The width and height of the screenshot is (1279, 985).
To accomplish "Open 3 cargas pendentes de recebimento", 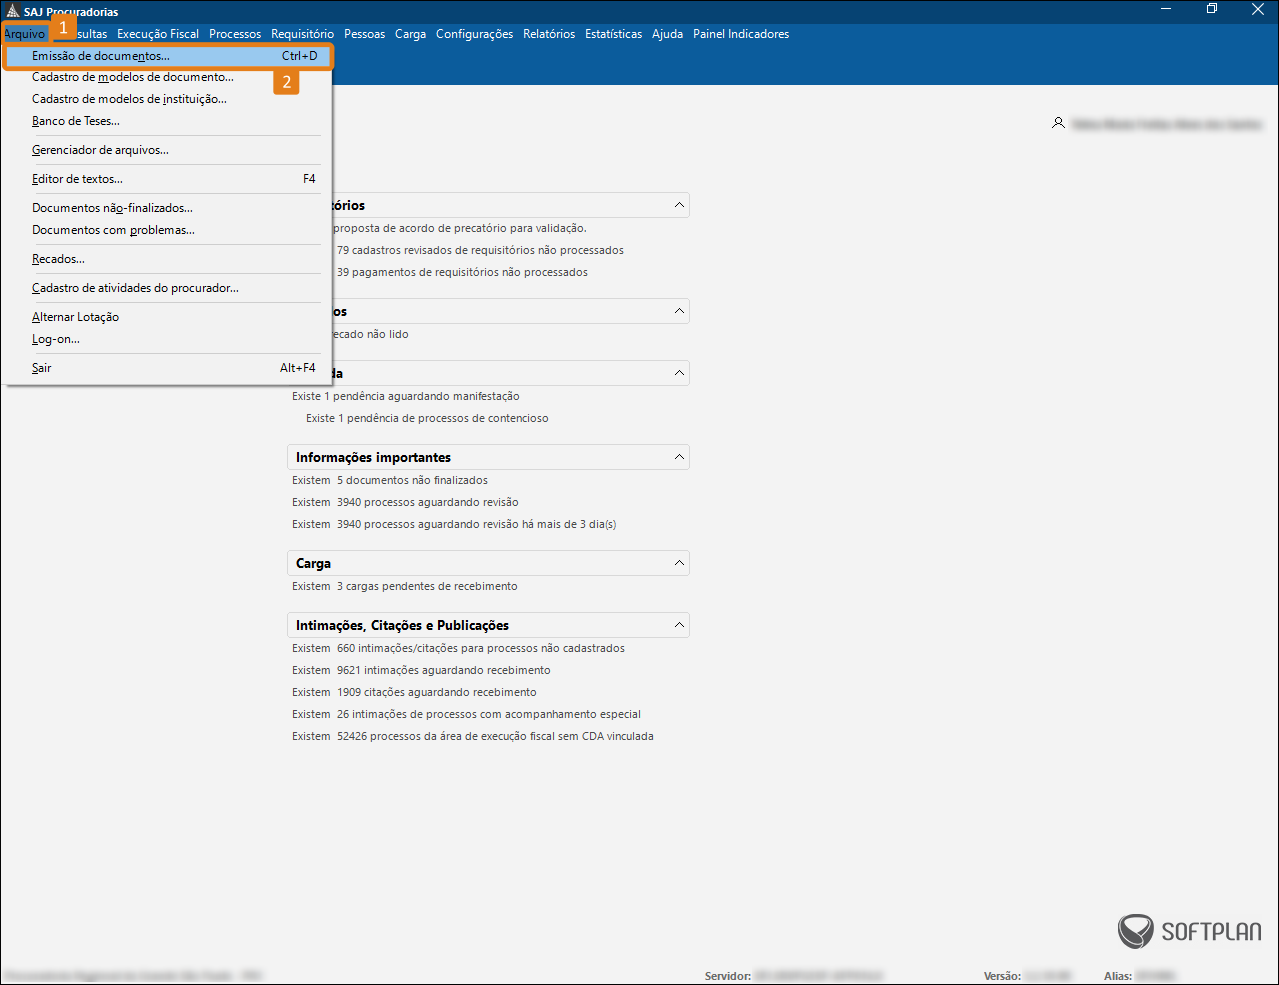I will 427,586.
